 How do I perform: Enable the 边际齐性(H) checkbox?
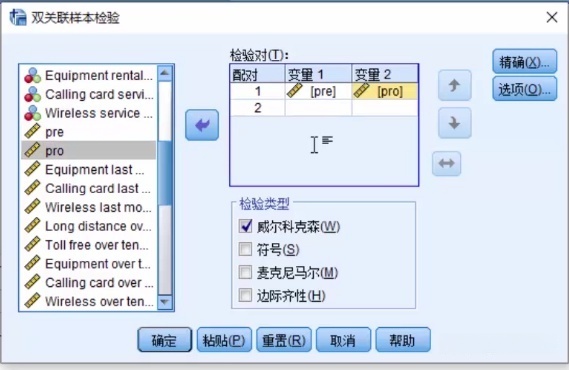point(245,295)
